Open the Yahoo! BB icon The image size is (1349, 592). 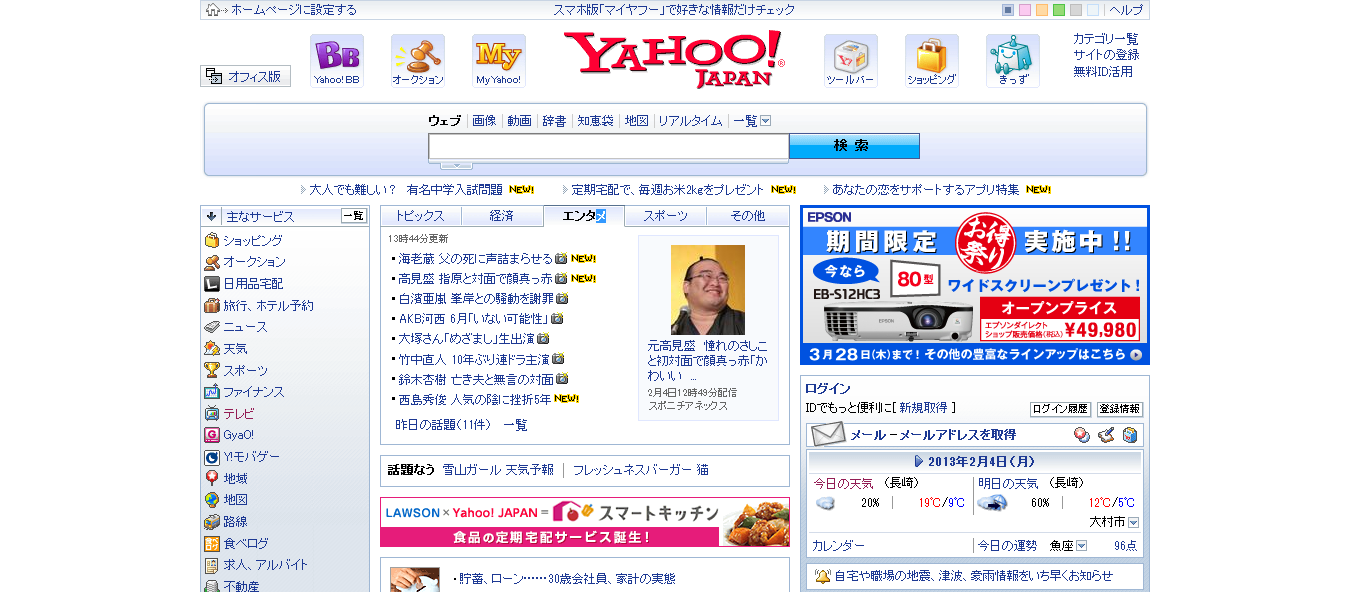point(336,61)
